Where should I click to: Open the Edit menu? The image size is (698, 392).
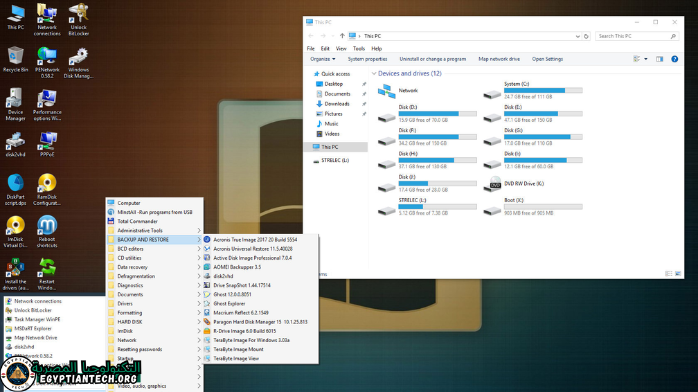click(x=325, y=48)
